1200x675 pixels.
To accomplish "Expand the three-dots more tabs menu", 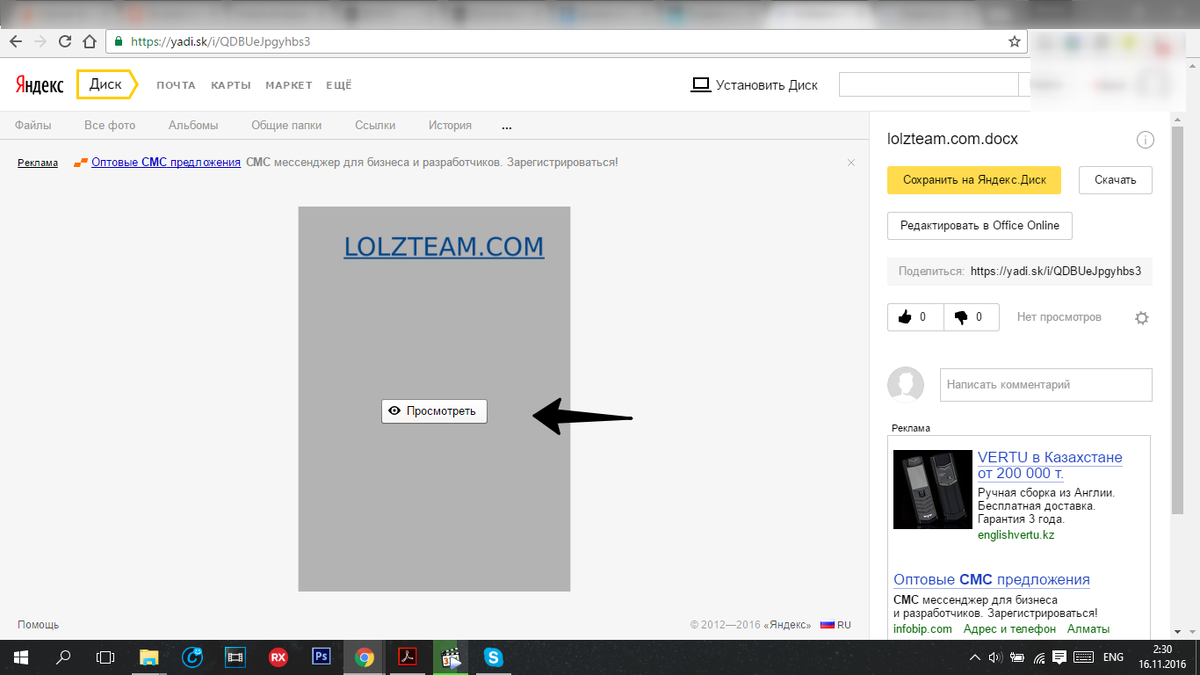I will click(507, 127).
